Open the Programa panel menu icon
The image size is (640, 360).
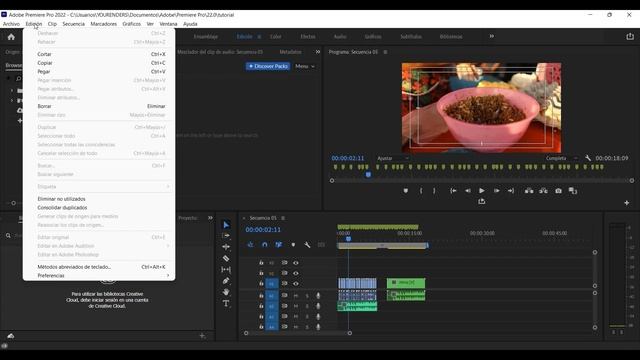click(385, 52)
